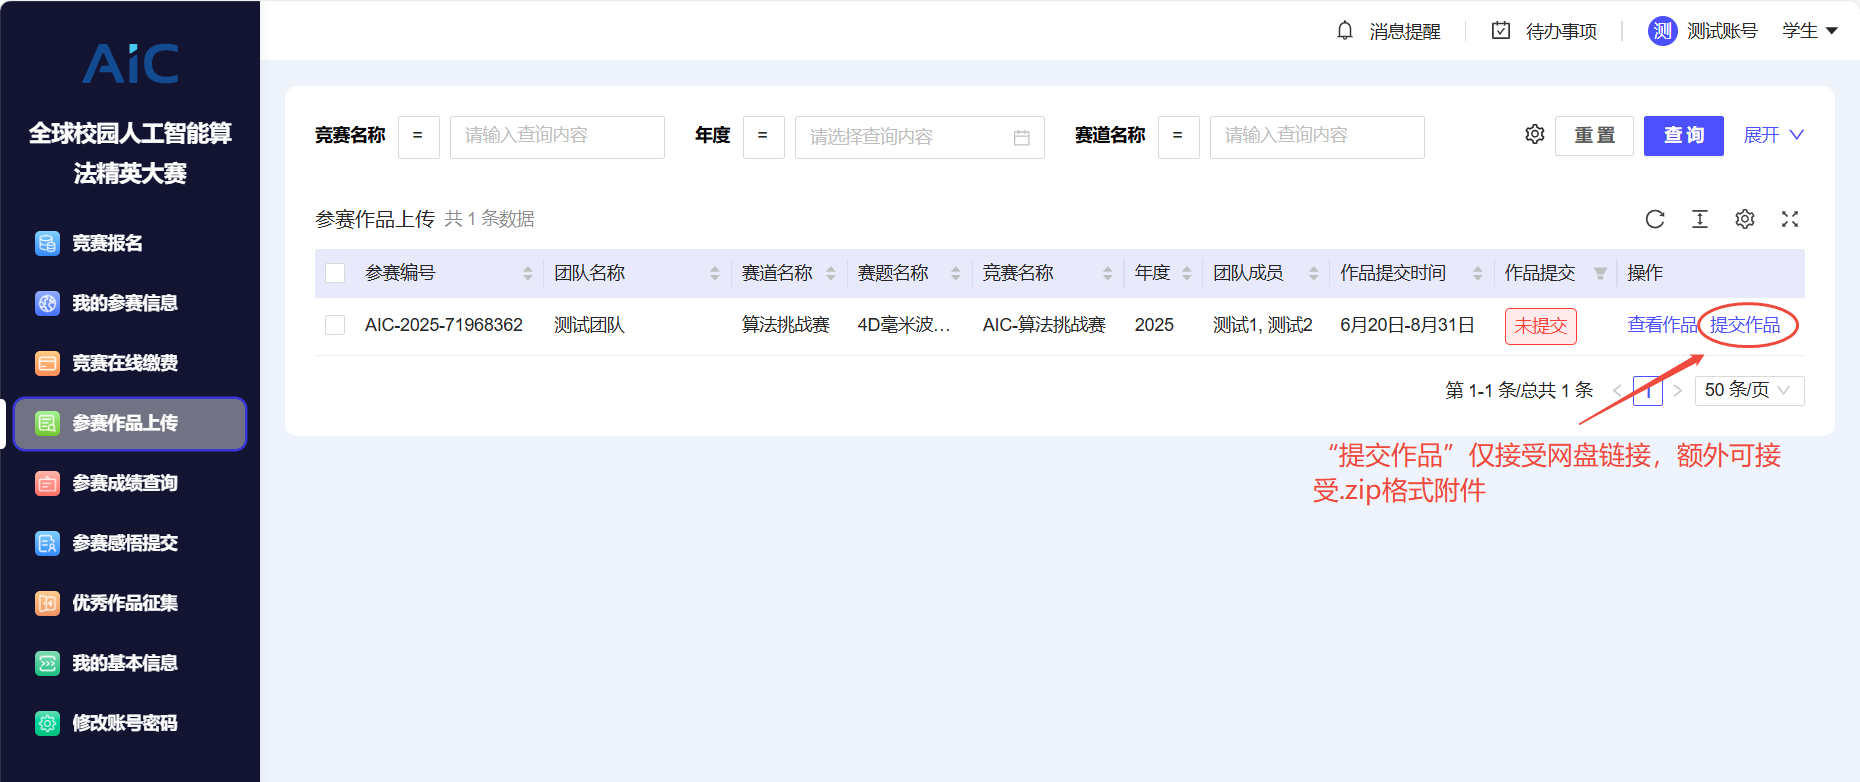Open 竞赛报名 in the sidebar

[107, 243]
